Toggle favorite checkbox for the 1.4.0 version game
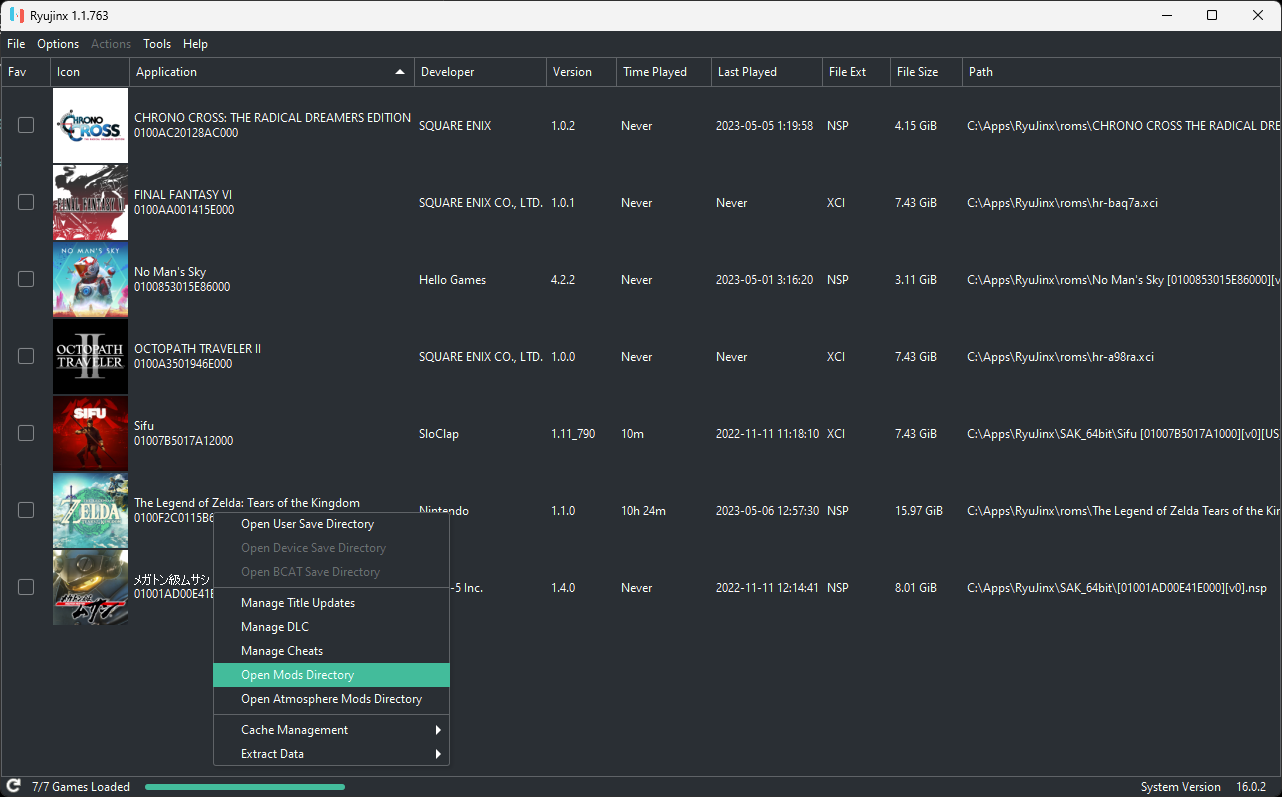The image size is (1282, 797). 26,587
